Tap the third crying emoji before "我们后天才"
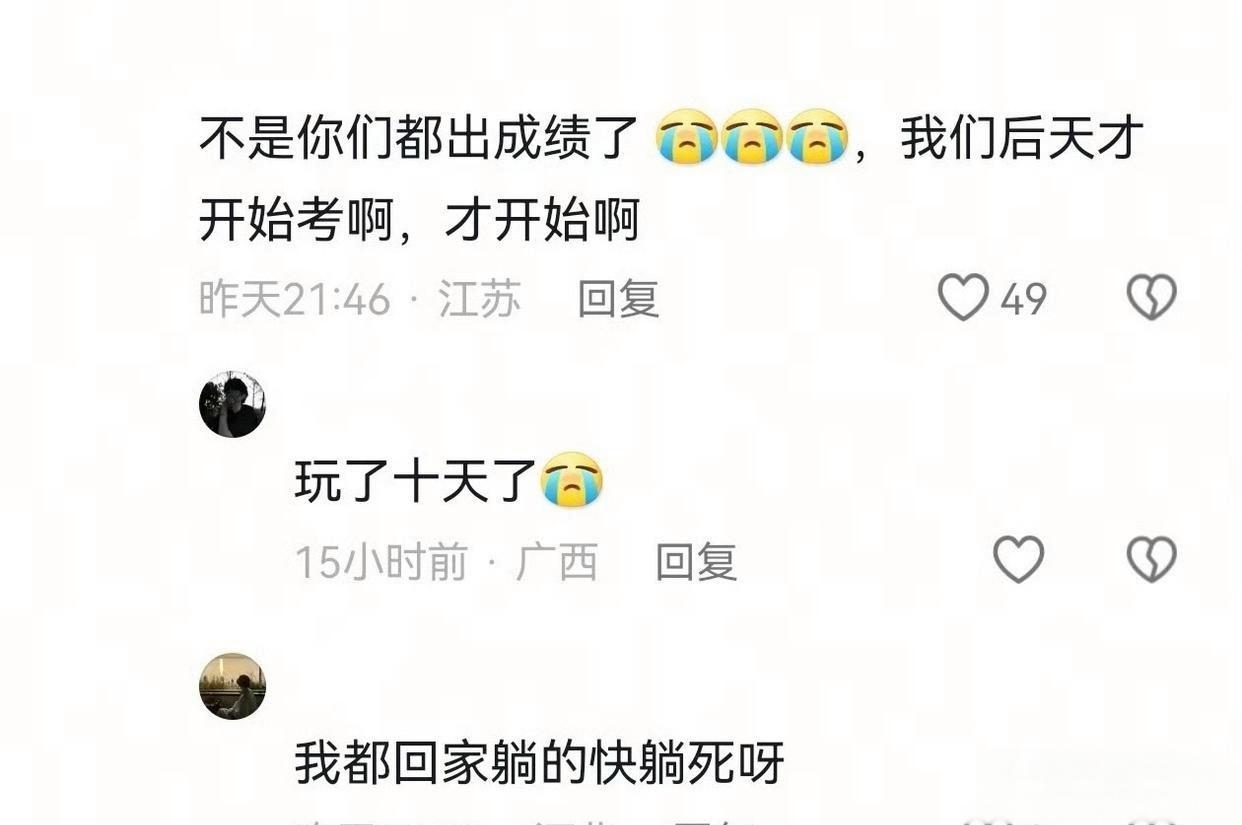 pyautogui.click(x=817, y=137)
